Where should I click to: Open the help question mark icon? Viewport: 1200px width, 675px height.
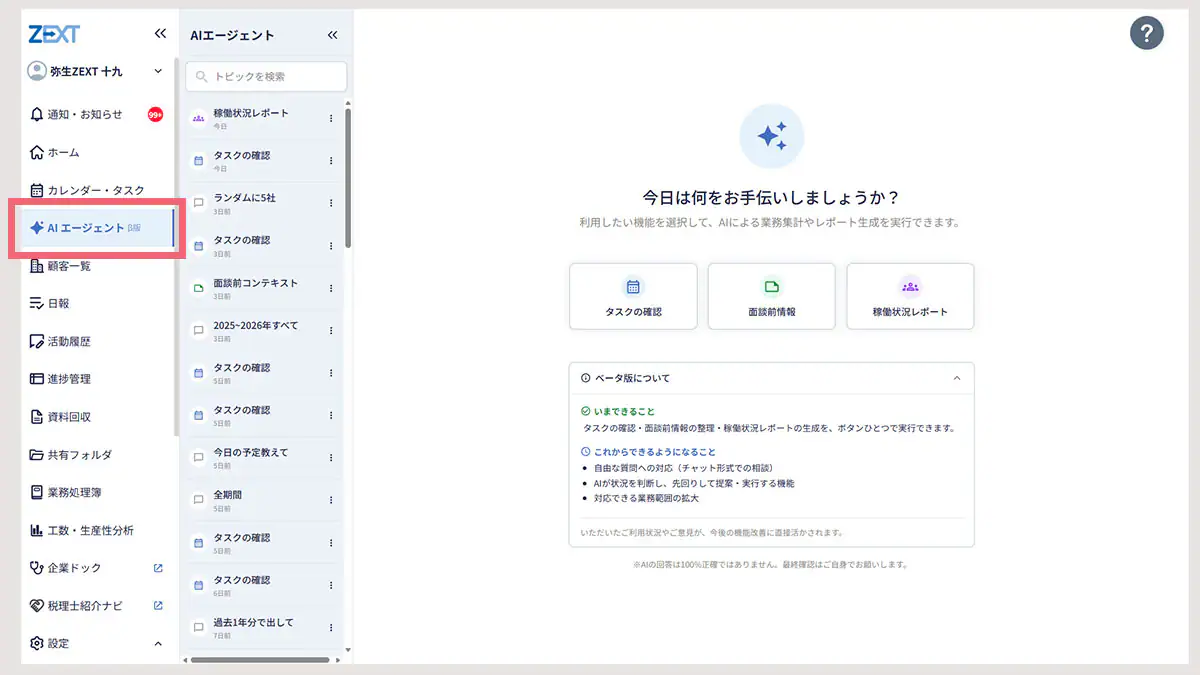point(1147,33)
